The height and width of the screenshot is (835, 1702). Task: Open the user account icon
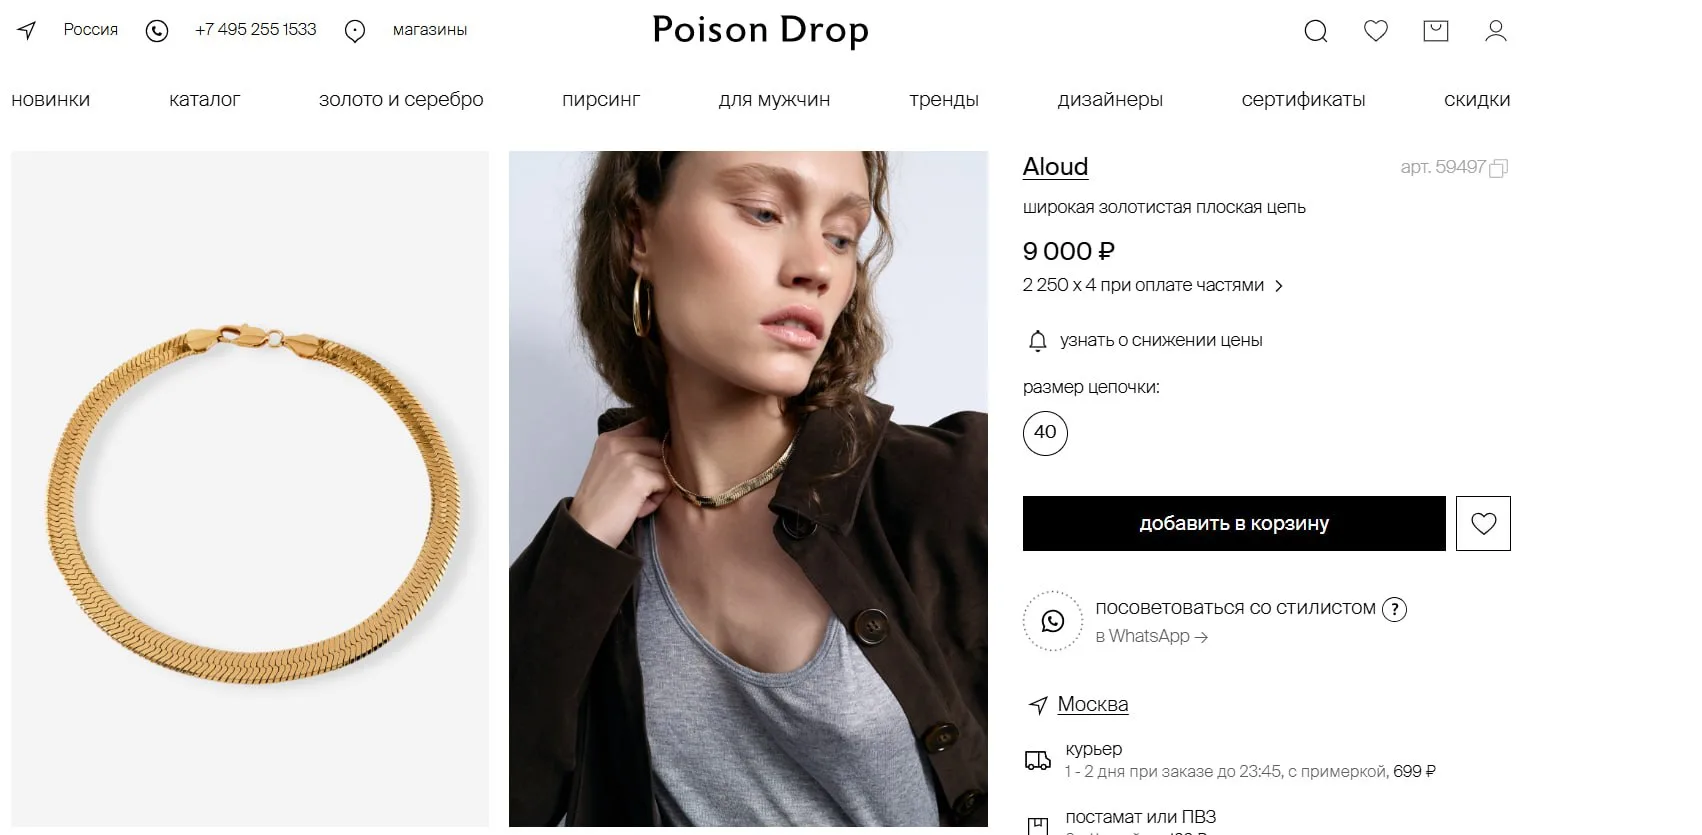tap(1496, 31)
